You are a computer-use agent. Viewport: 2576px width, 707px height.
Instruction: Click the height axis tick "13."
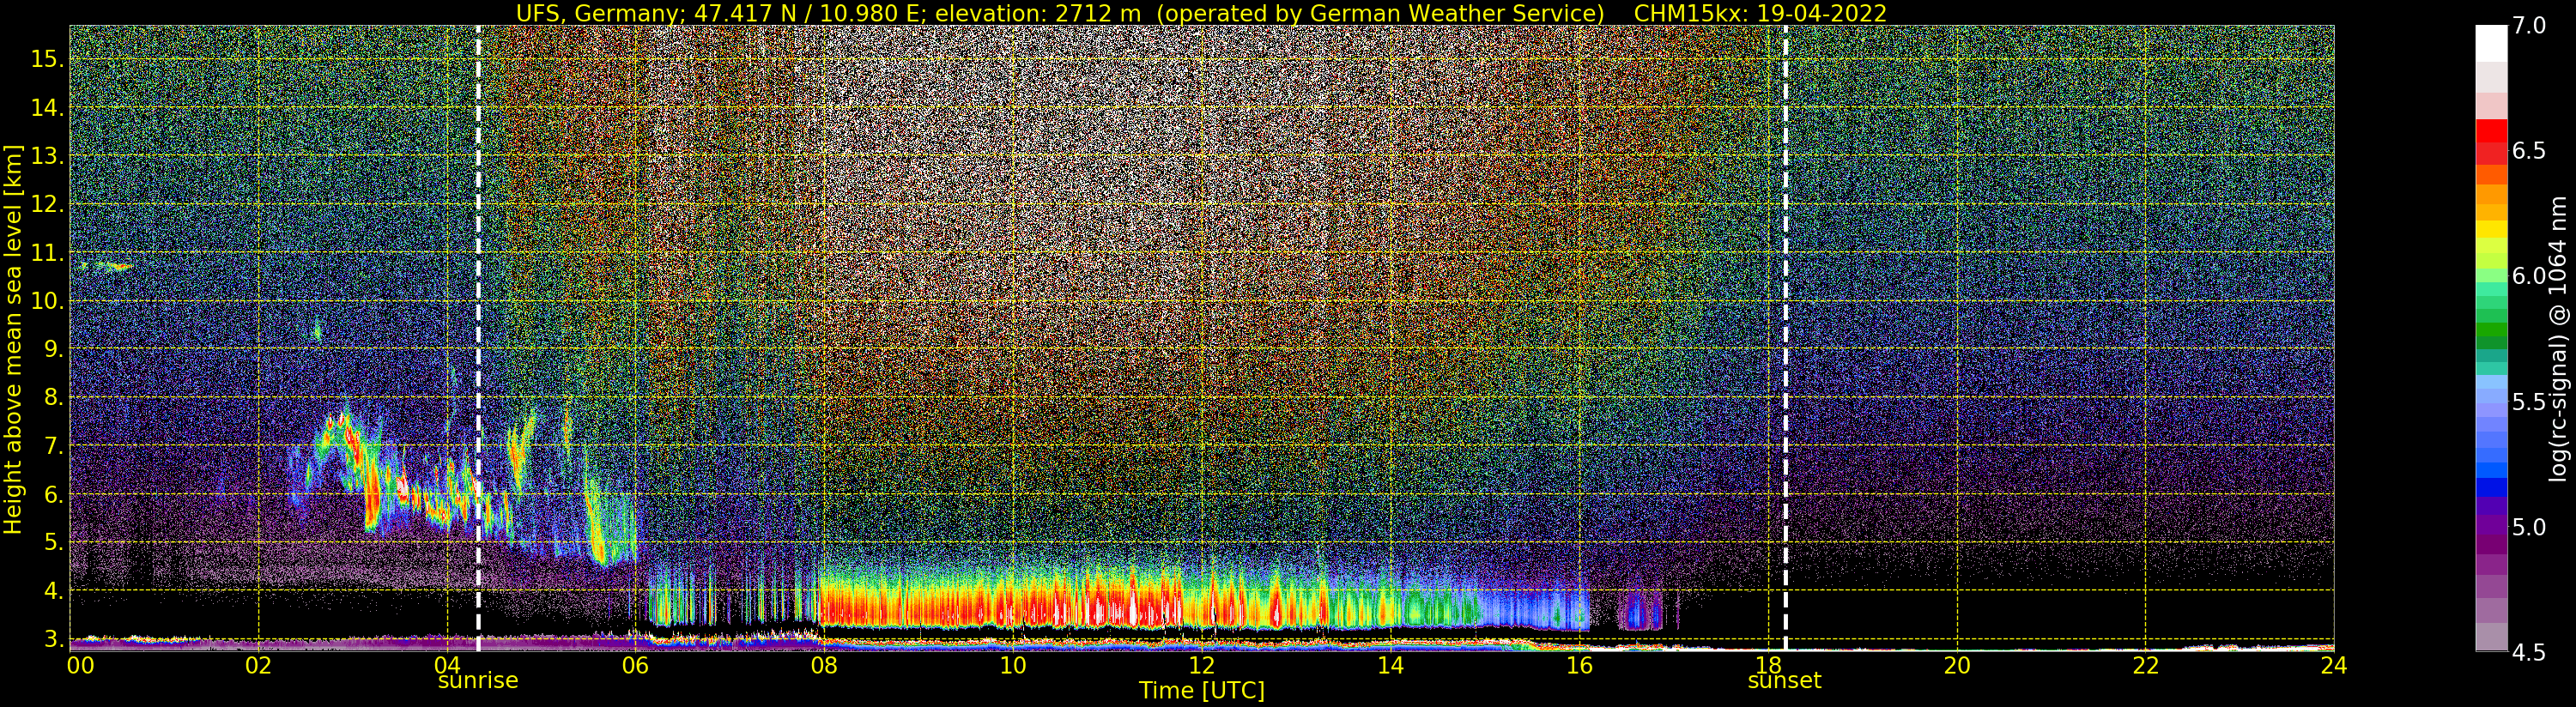[47, 156]
